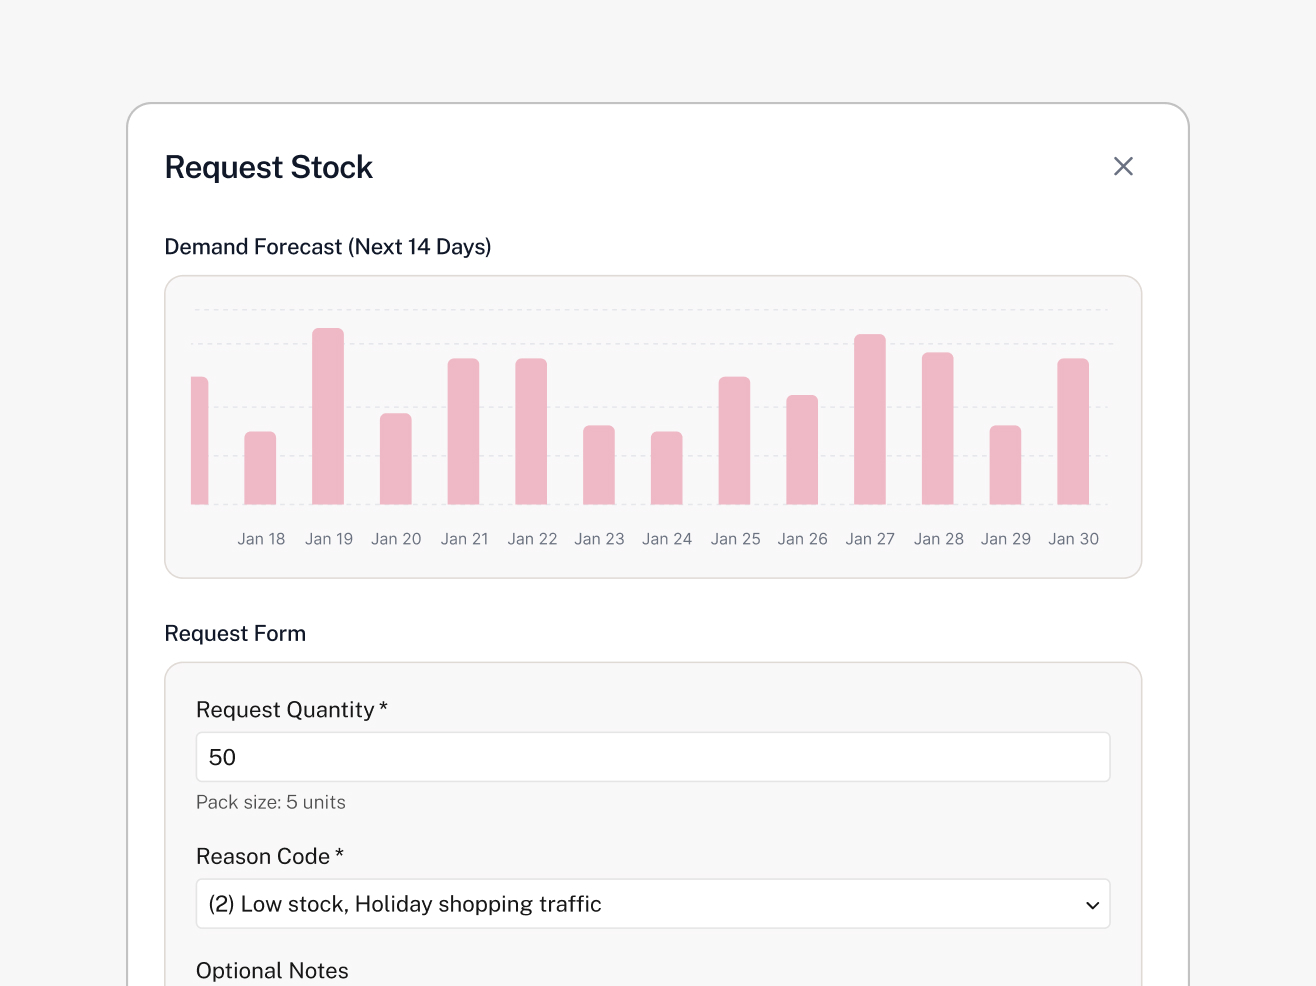Image resolution: width=1316 pixels, height=986 pixels.
Task: Click the partially cut-off leftmost chart bar
Action: pos(199,440)
